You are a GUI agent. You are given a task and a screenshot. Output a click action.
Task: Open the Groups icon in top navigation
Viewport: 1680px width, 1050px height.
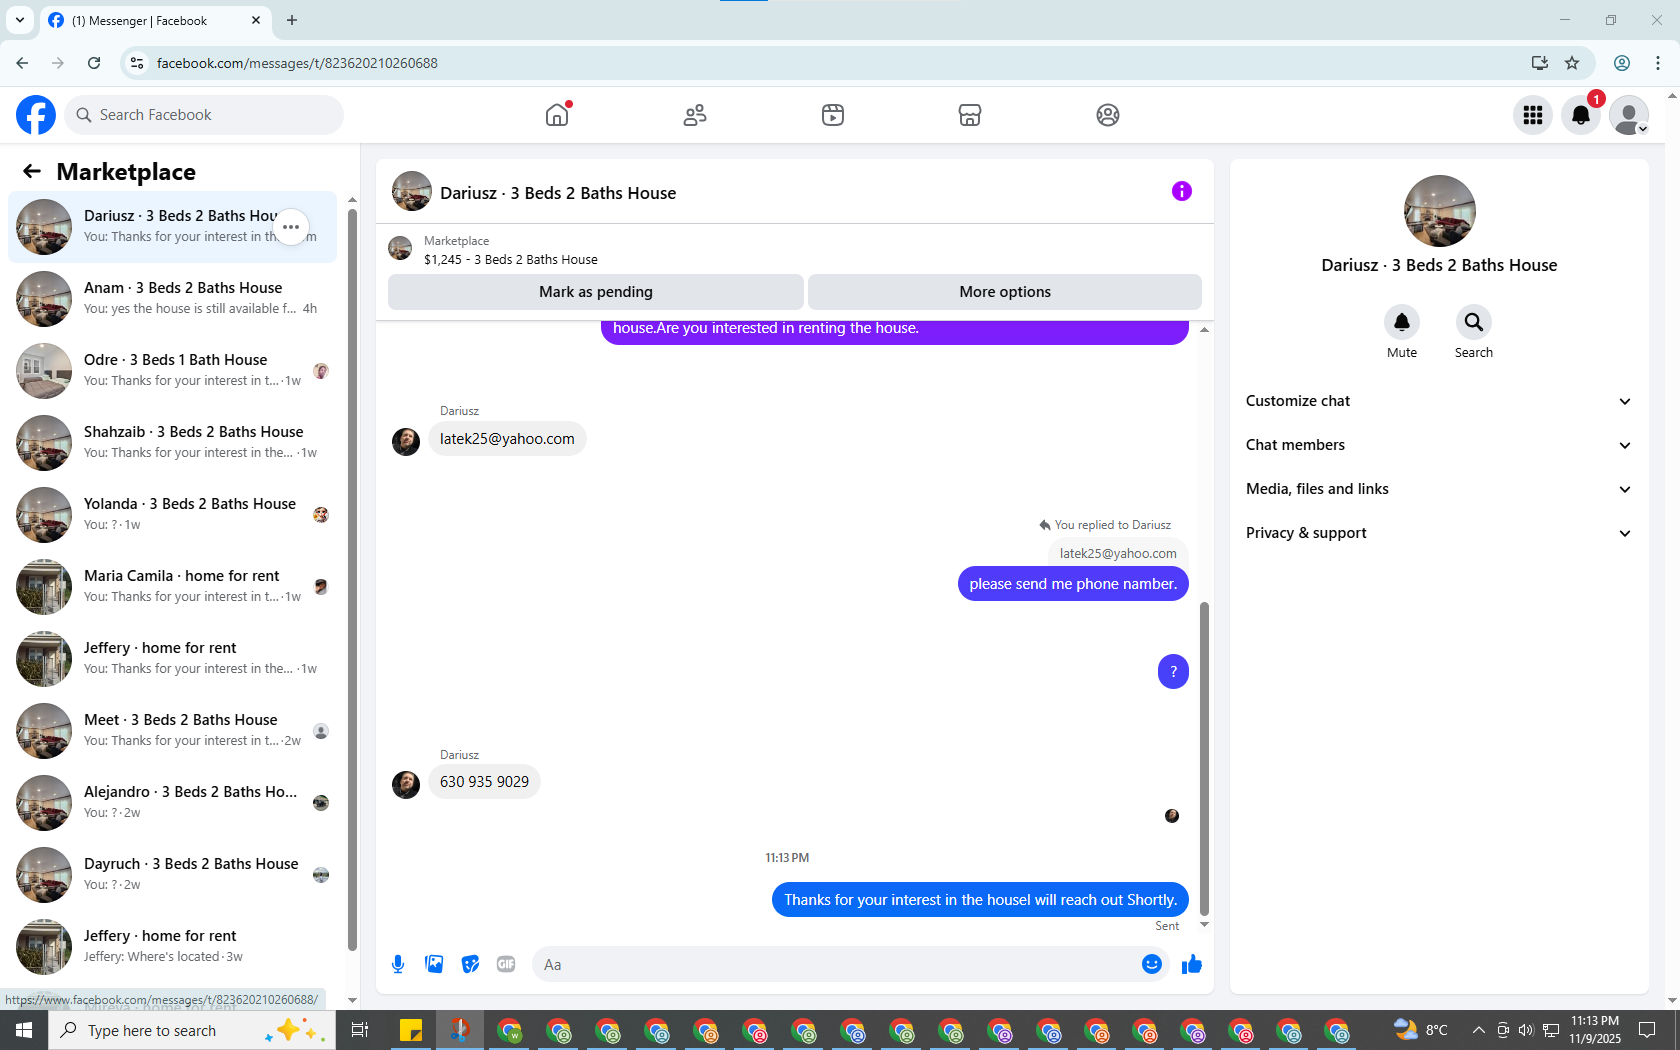(1108, 115)
